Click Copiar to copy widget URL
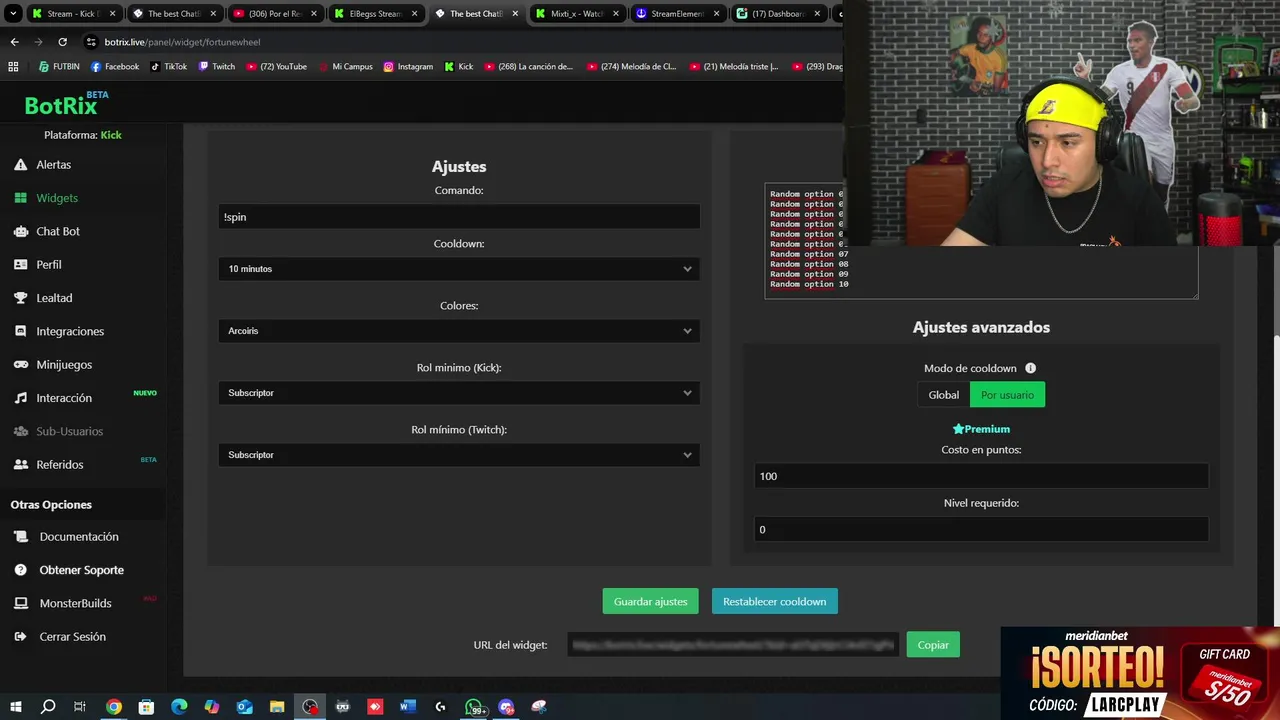Image resolution: width=1280 pixels, height=720 pixels. [933, 645]
